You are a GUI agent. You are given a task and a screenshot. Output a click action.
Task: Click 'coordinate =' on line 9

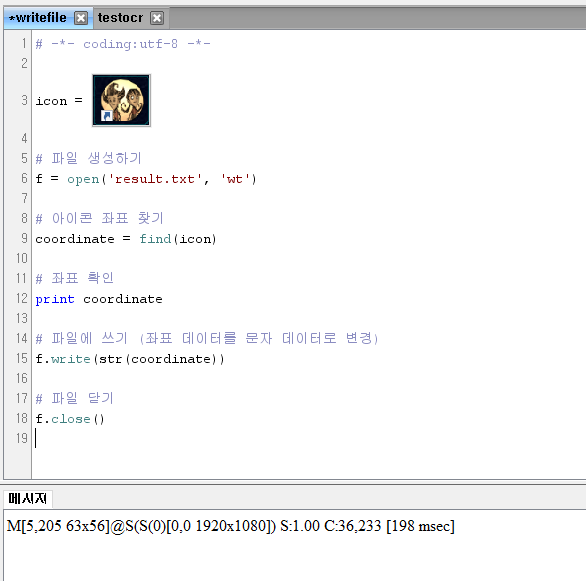point(83,239)
